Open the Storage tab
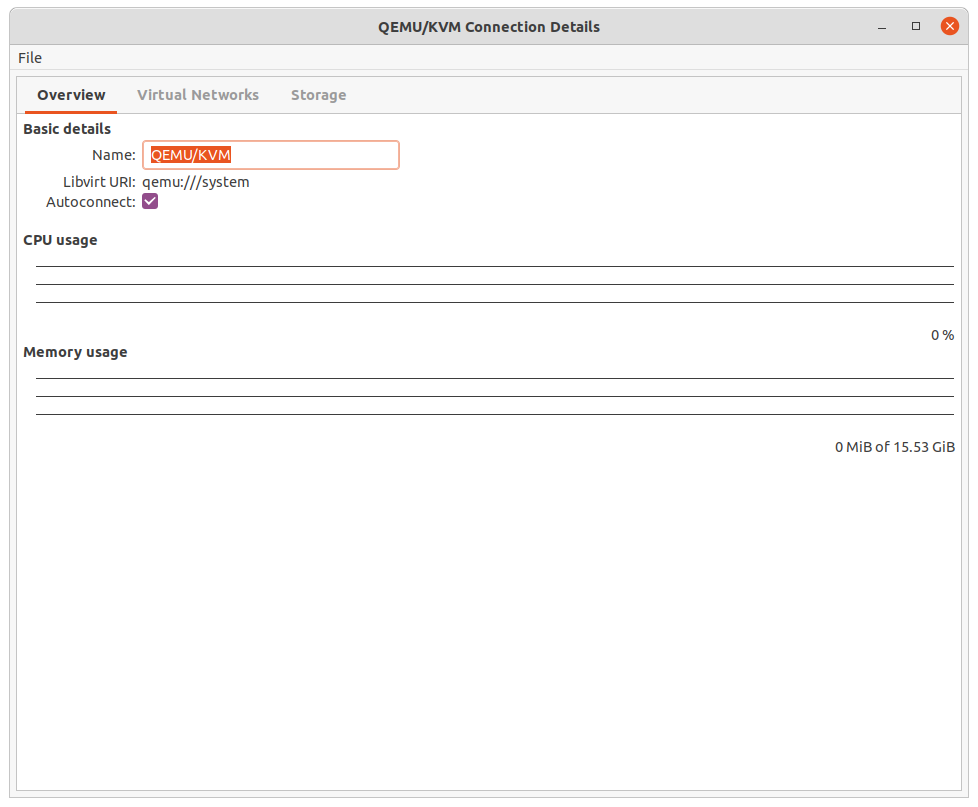Image resolution: width=978 pixels, height=807 pixels. click(x=318, y=95)
